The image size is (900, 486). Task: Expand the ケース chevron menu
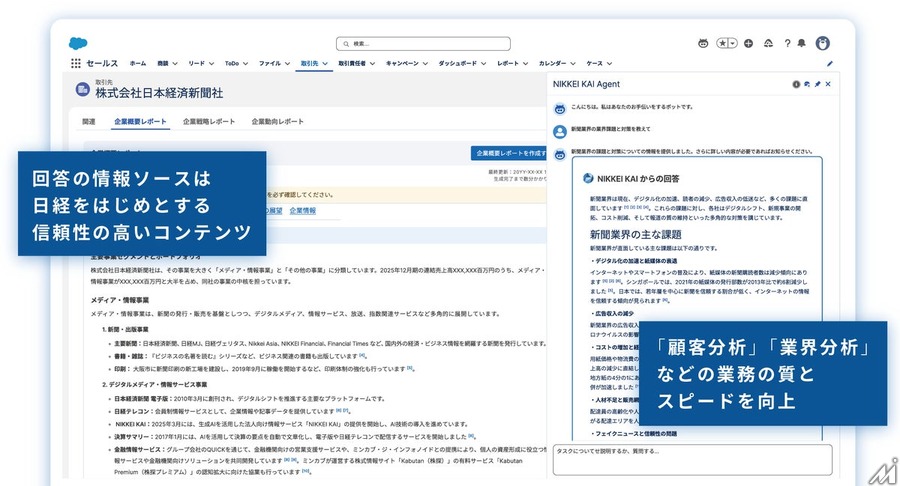pos(609,64)
